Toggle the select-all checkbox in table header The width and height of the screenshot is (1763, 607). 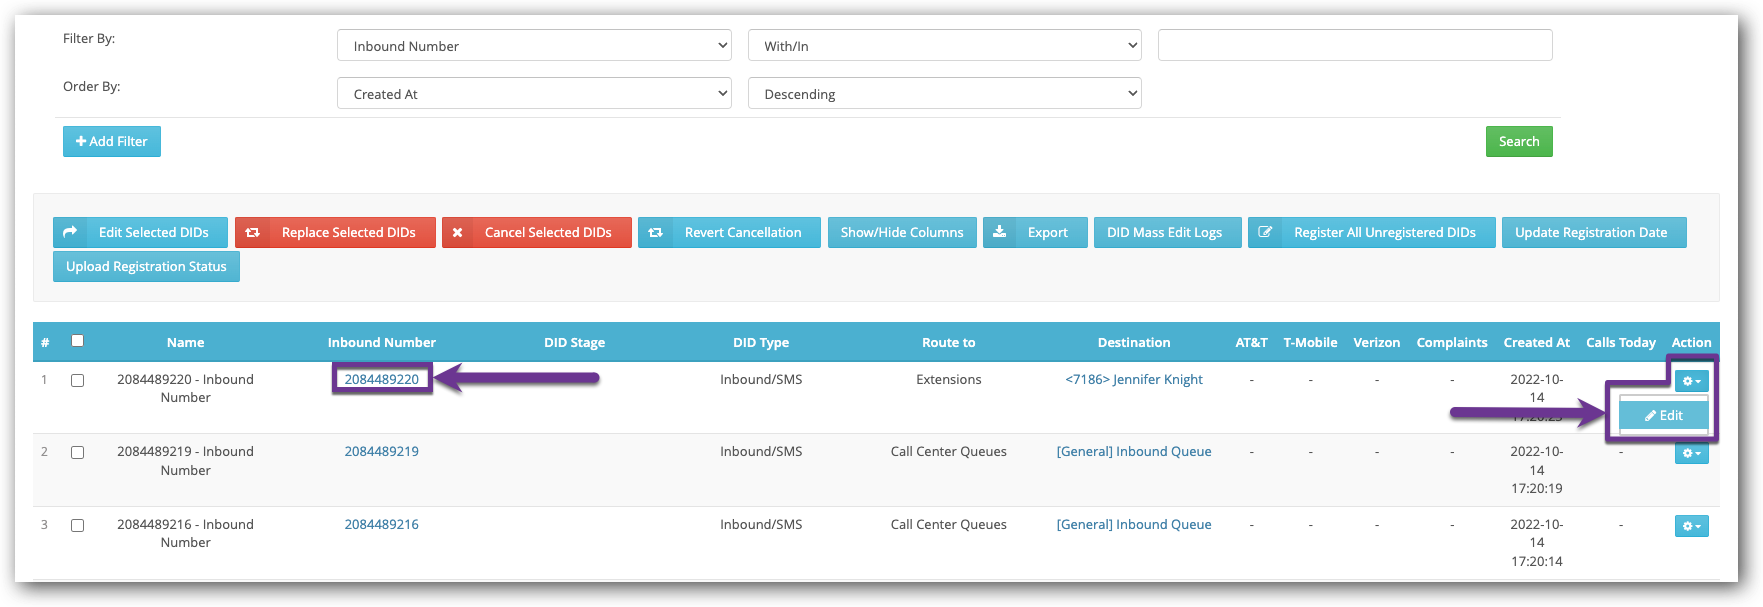(x=78, y=341)
